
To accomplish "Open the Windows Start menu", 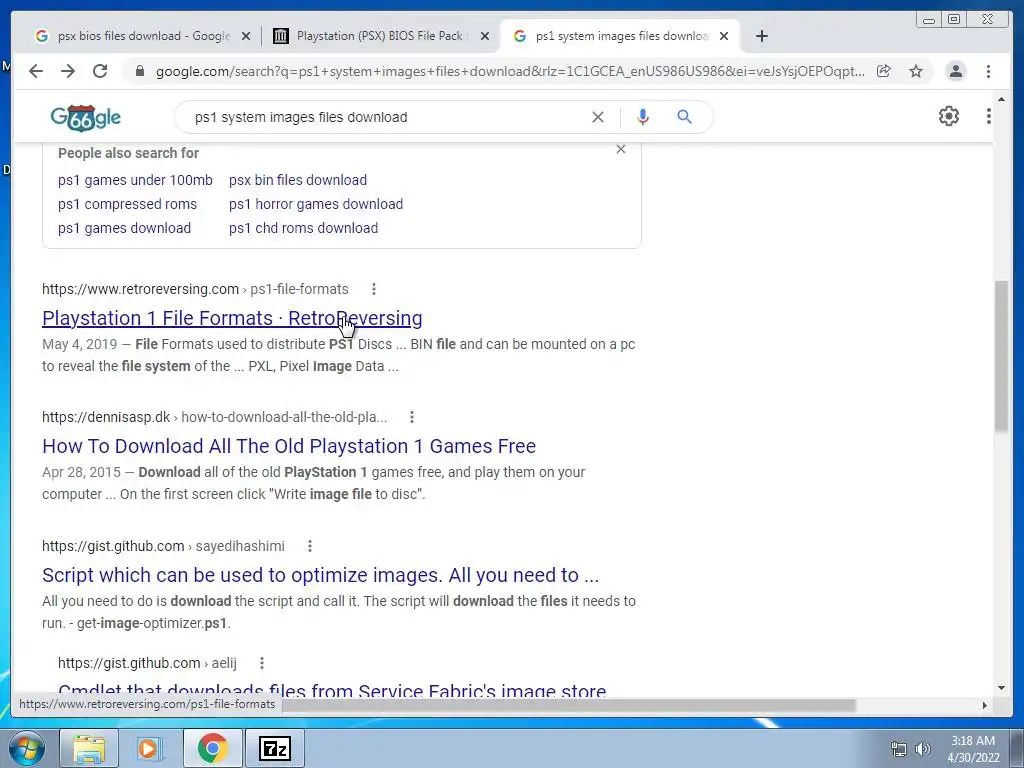I will point(26,748).
